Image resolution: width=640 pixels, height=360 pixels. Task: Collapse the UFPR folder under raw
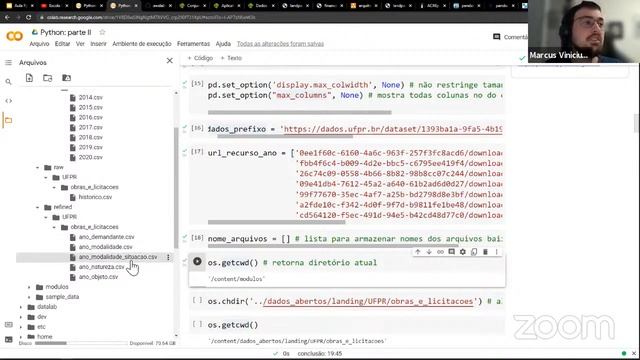click(x=46, y=177)
